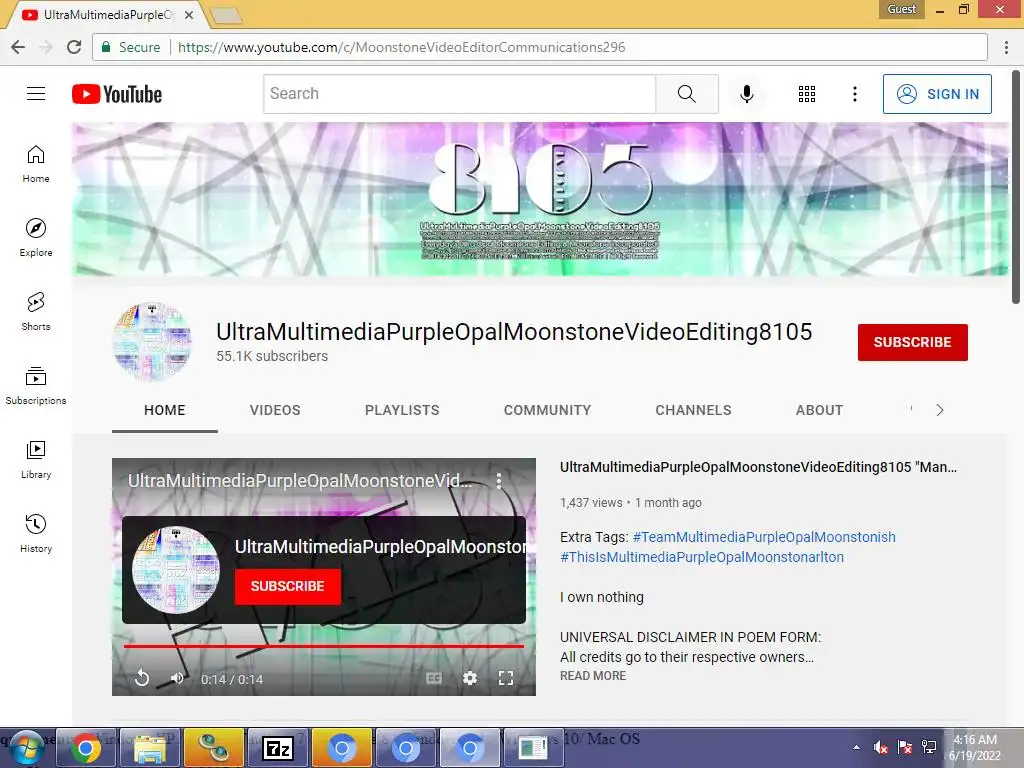This screenshot has width=1024, height=768.
Task: Toggle closed captions on the video
Action: (x=434, y=679)
